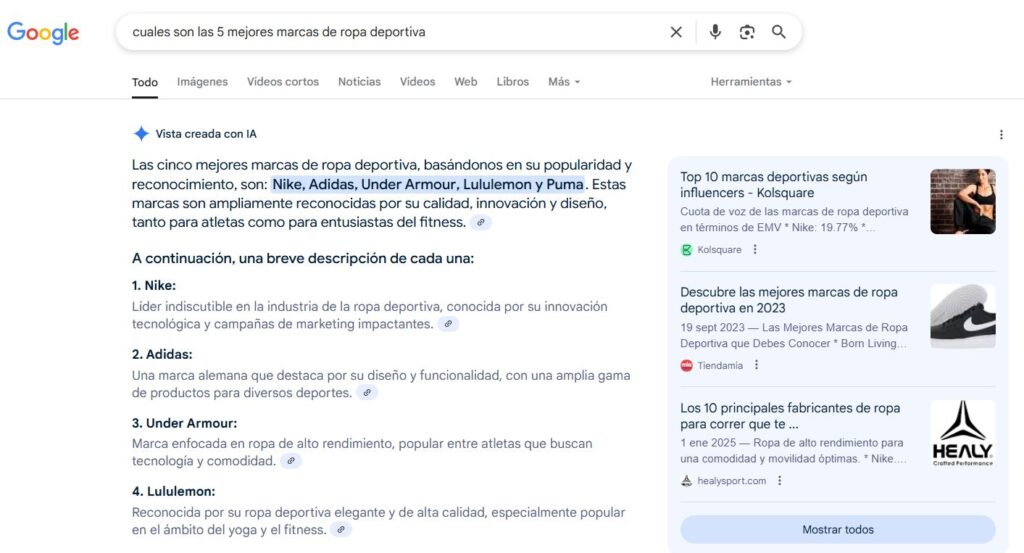This screenshot has height=553, width=1024.
Task: Click the Mostrar todos button
Action: 838,529
